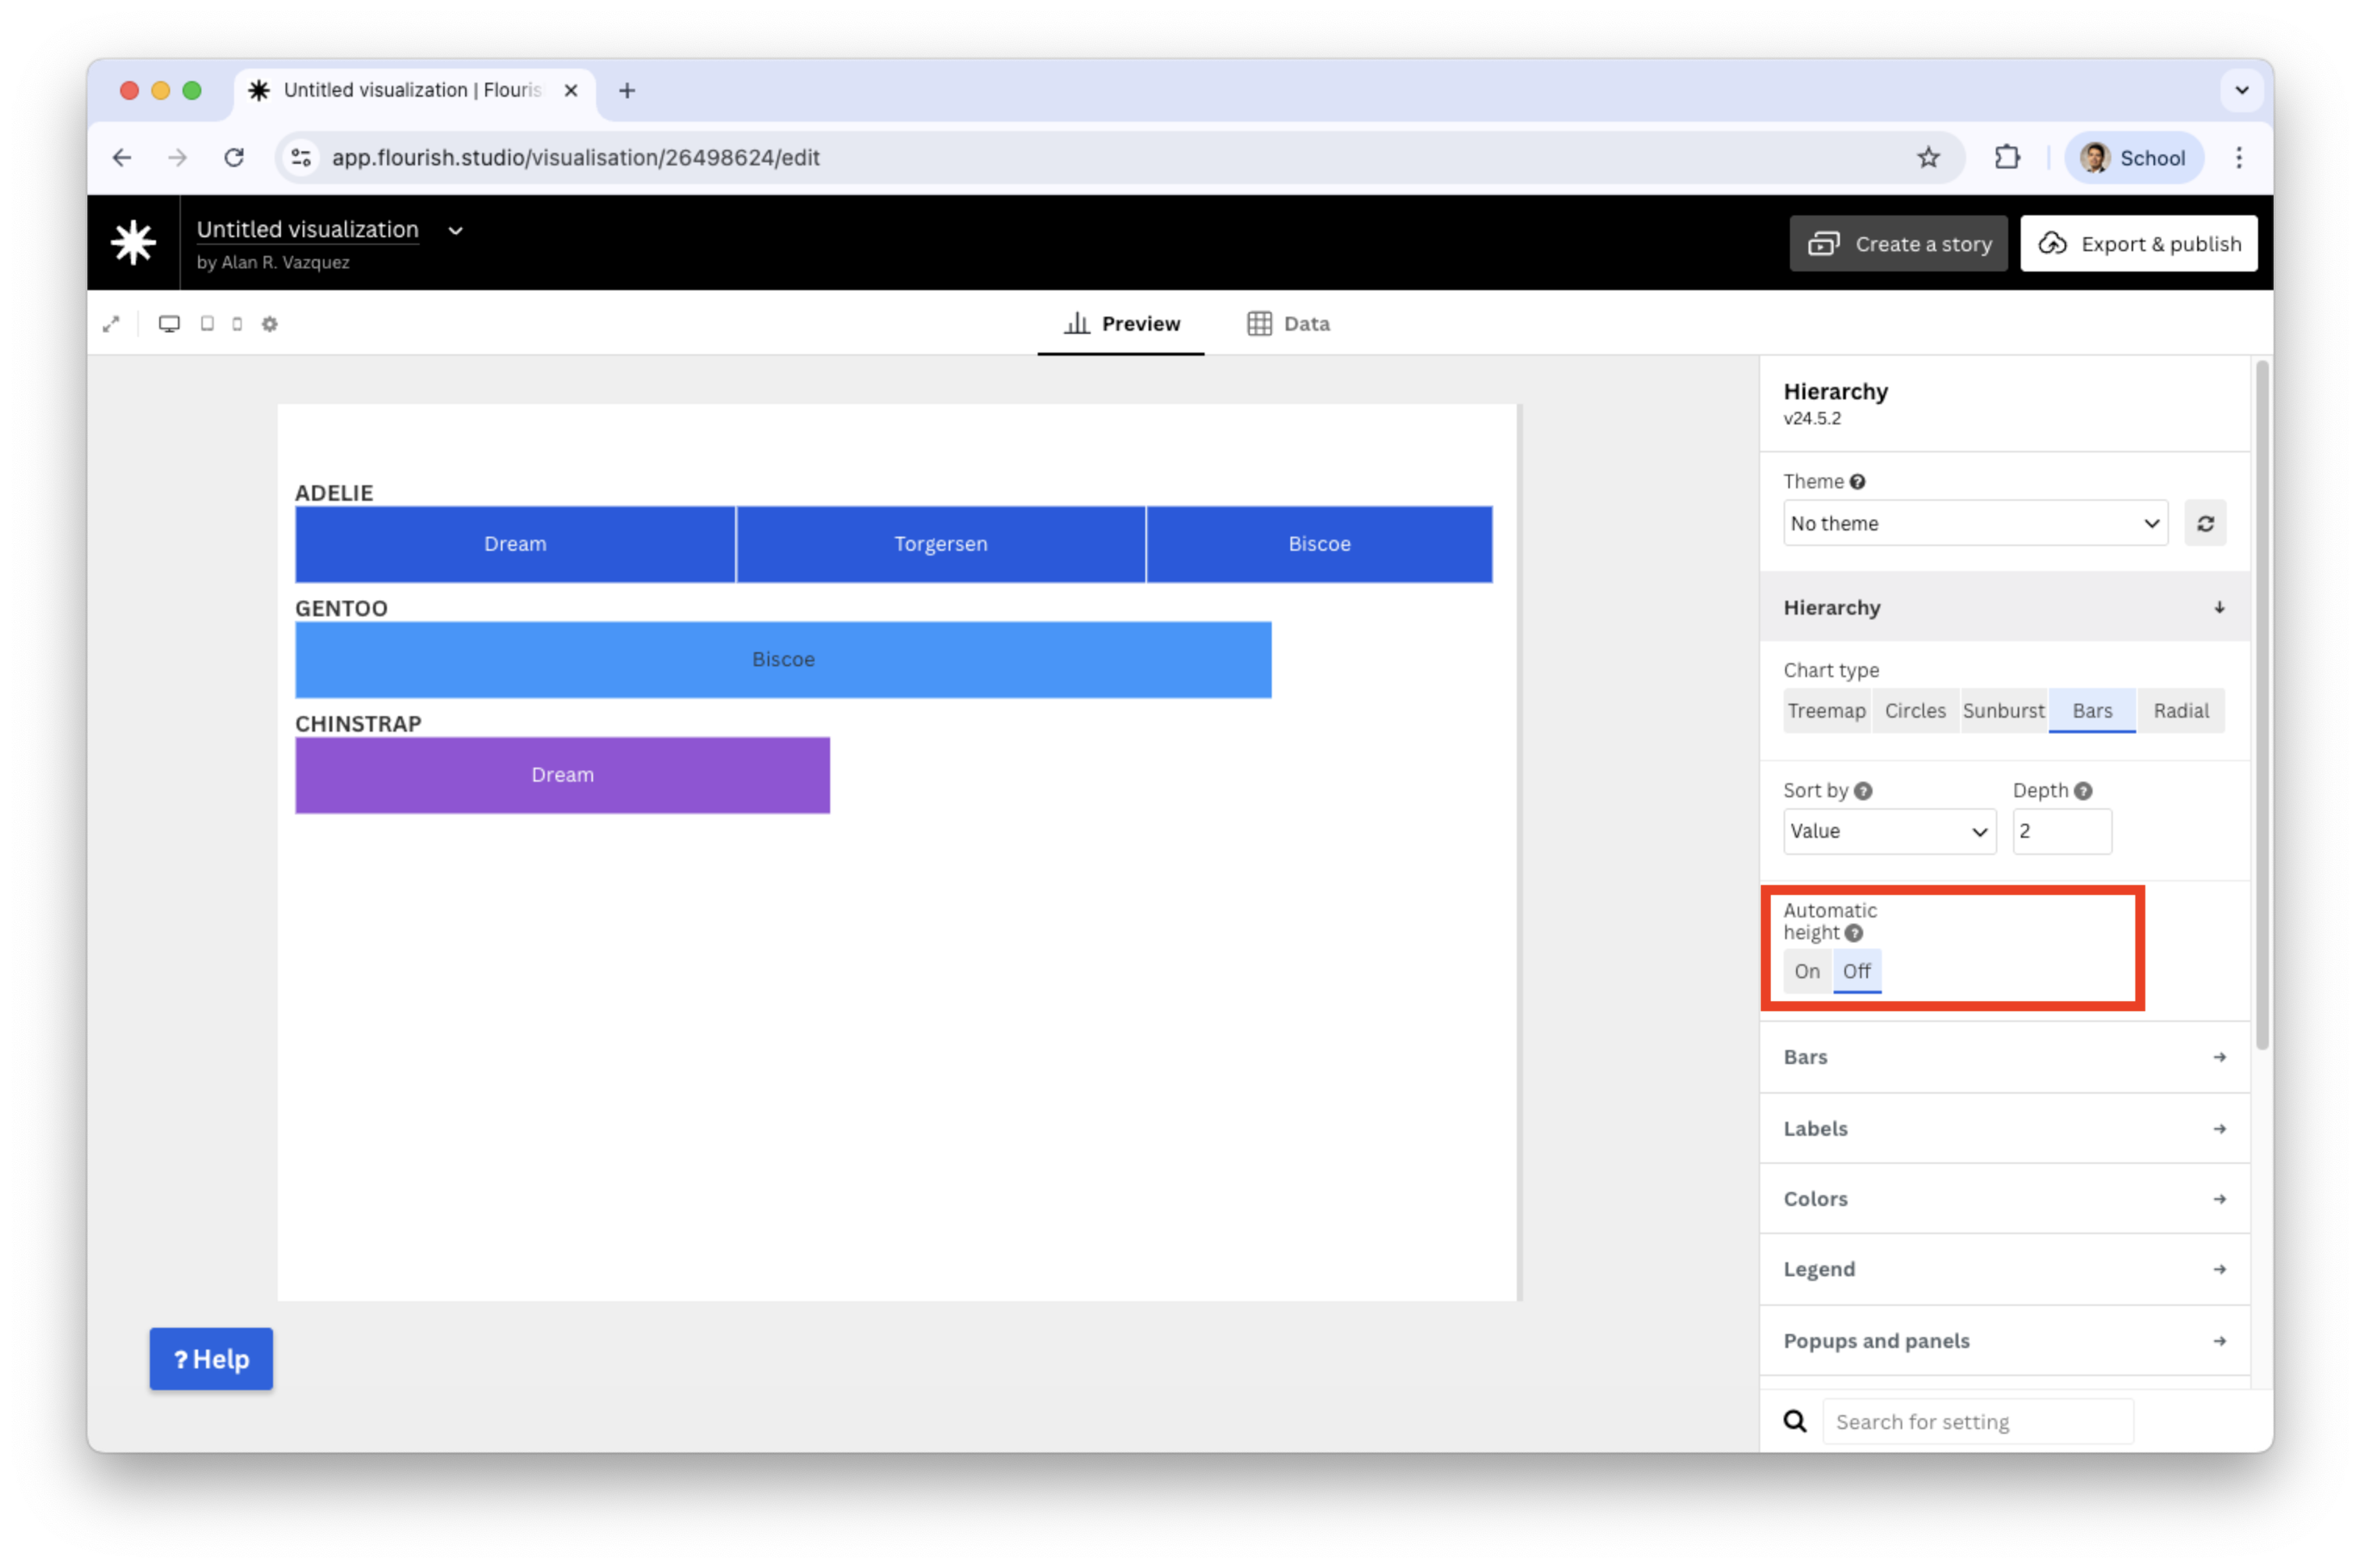Viewport: 2361px width, 1568px height.
Task: Set Automatic height to Off
Action: pos(1856,971)
